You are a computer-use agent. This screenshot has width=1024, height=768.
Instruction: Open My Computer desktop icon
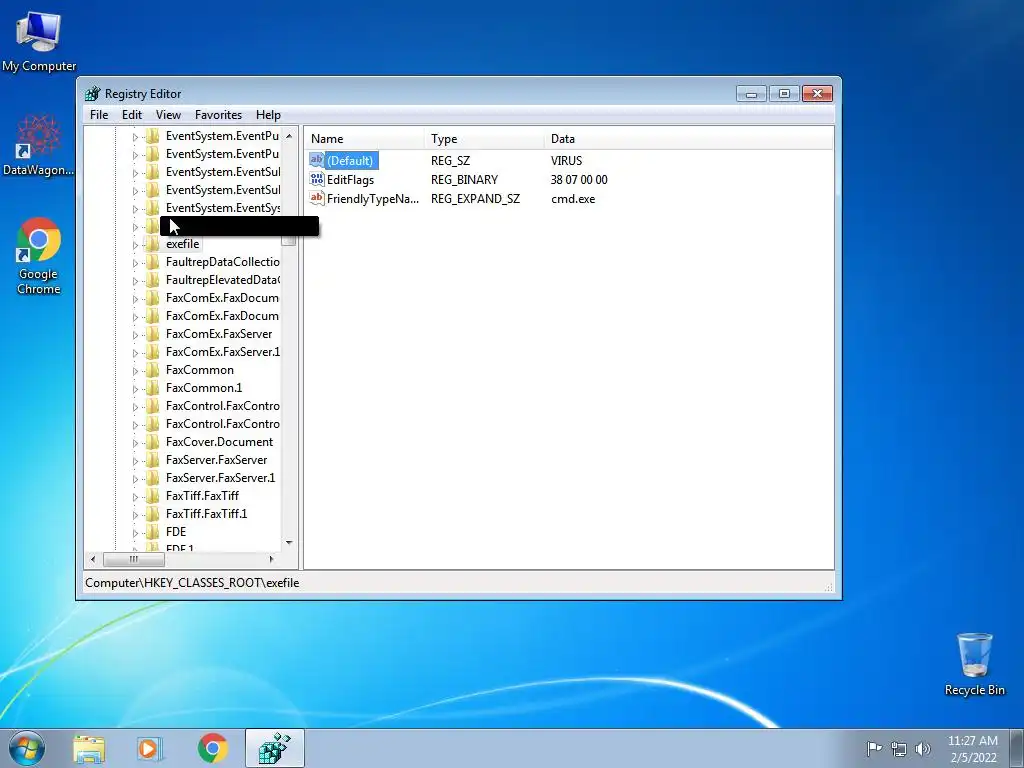tap(39, 41)
